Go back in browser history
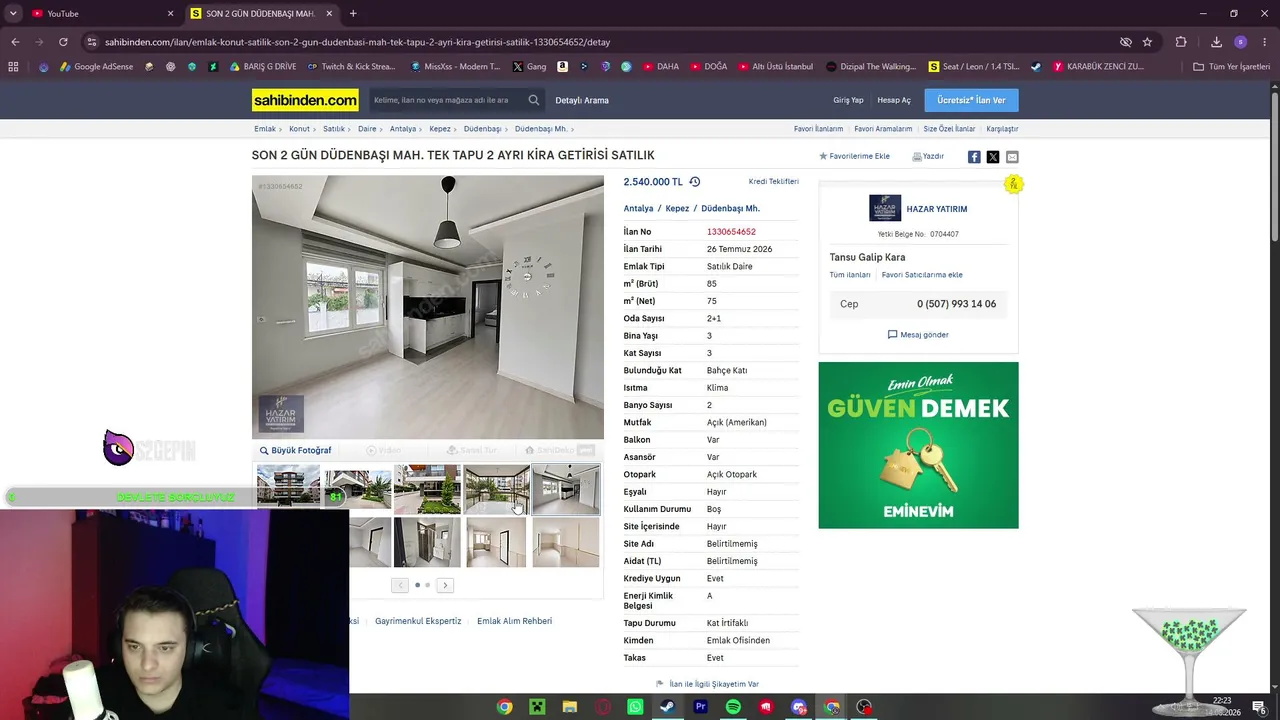The image size is (1280, 720). [x=15, y=42]
